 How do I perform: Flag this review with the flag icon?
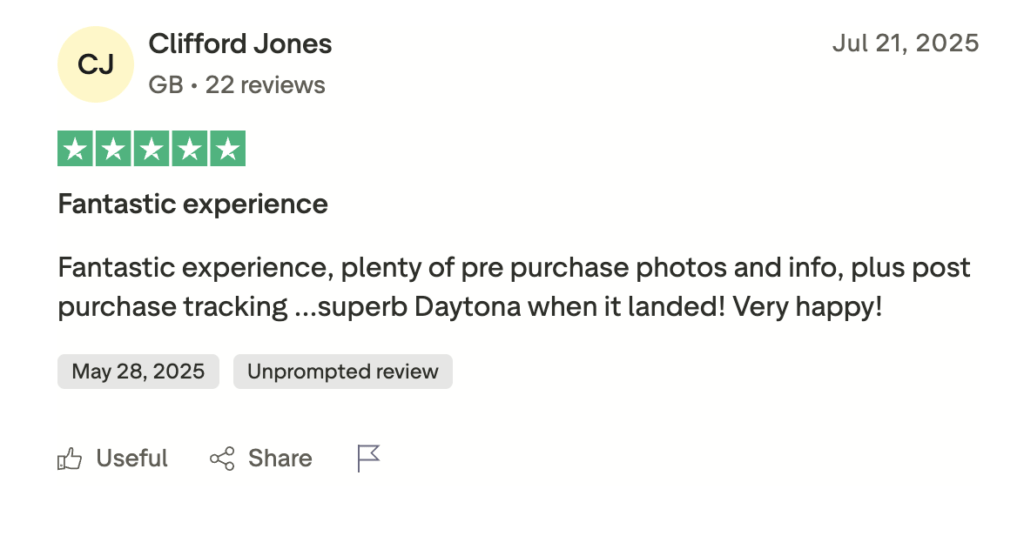tap(369, 459)
